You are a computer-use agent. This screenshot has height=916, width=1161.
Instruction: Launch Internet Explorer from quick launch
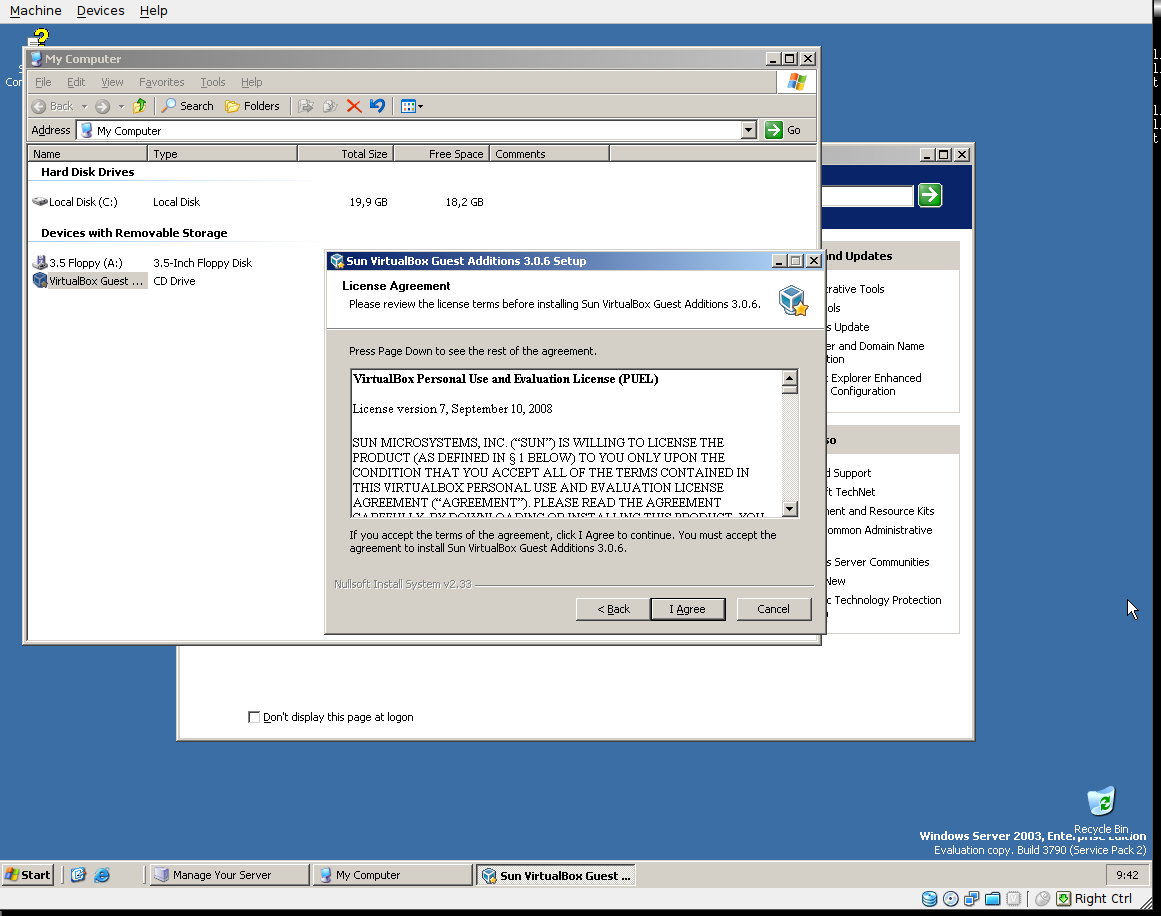coord(102,875)
